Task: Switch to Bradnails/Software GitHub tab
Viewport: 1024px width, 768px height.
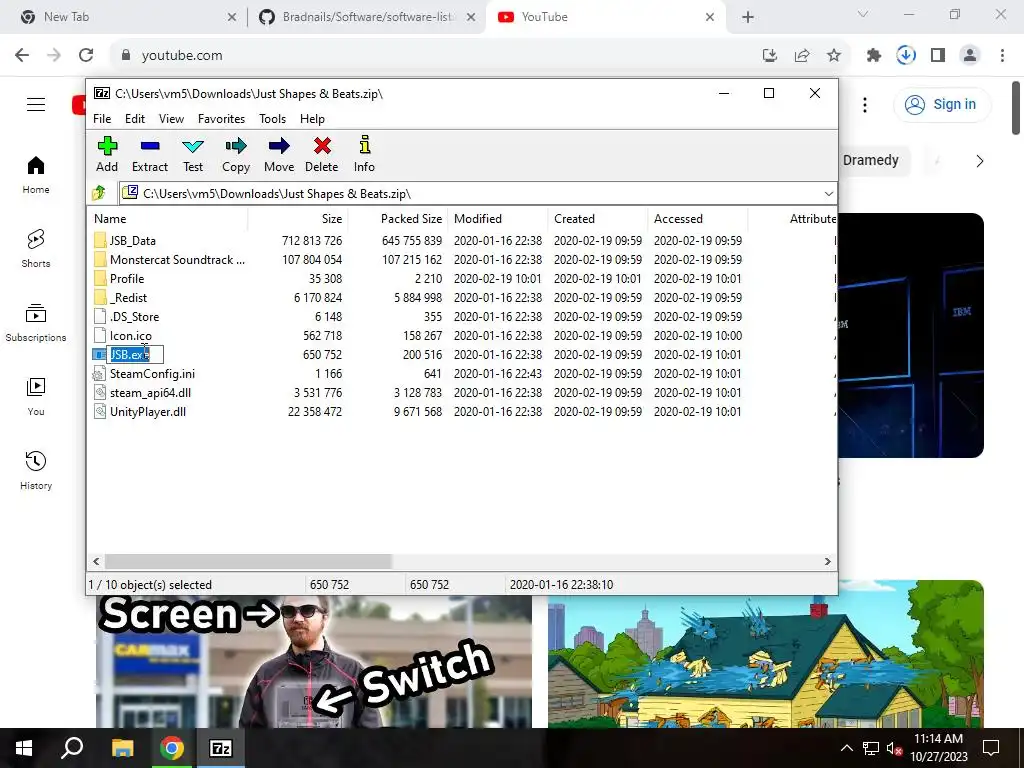Action: coord(368,17)
